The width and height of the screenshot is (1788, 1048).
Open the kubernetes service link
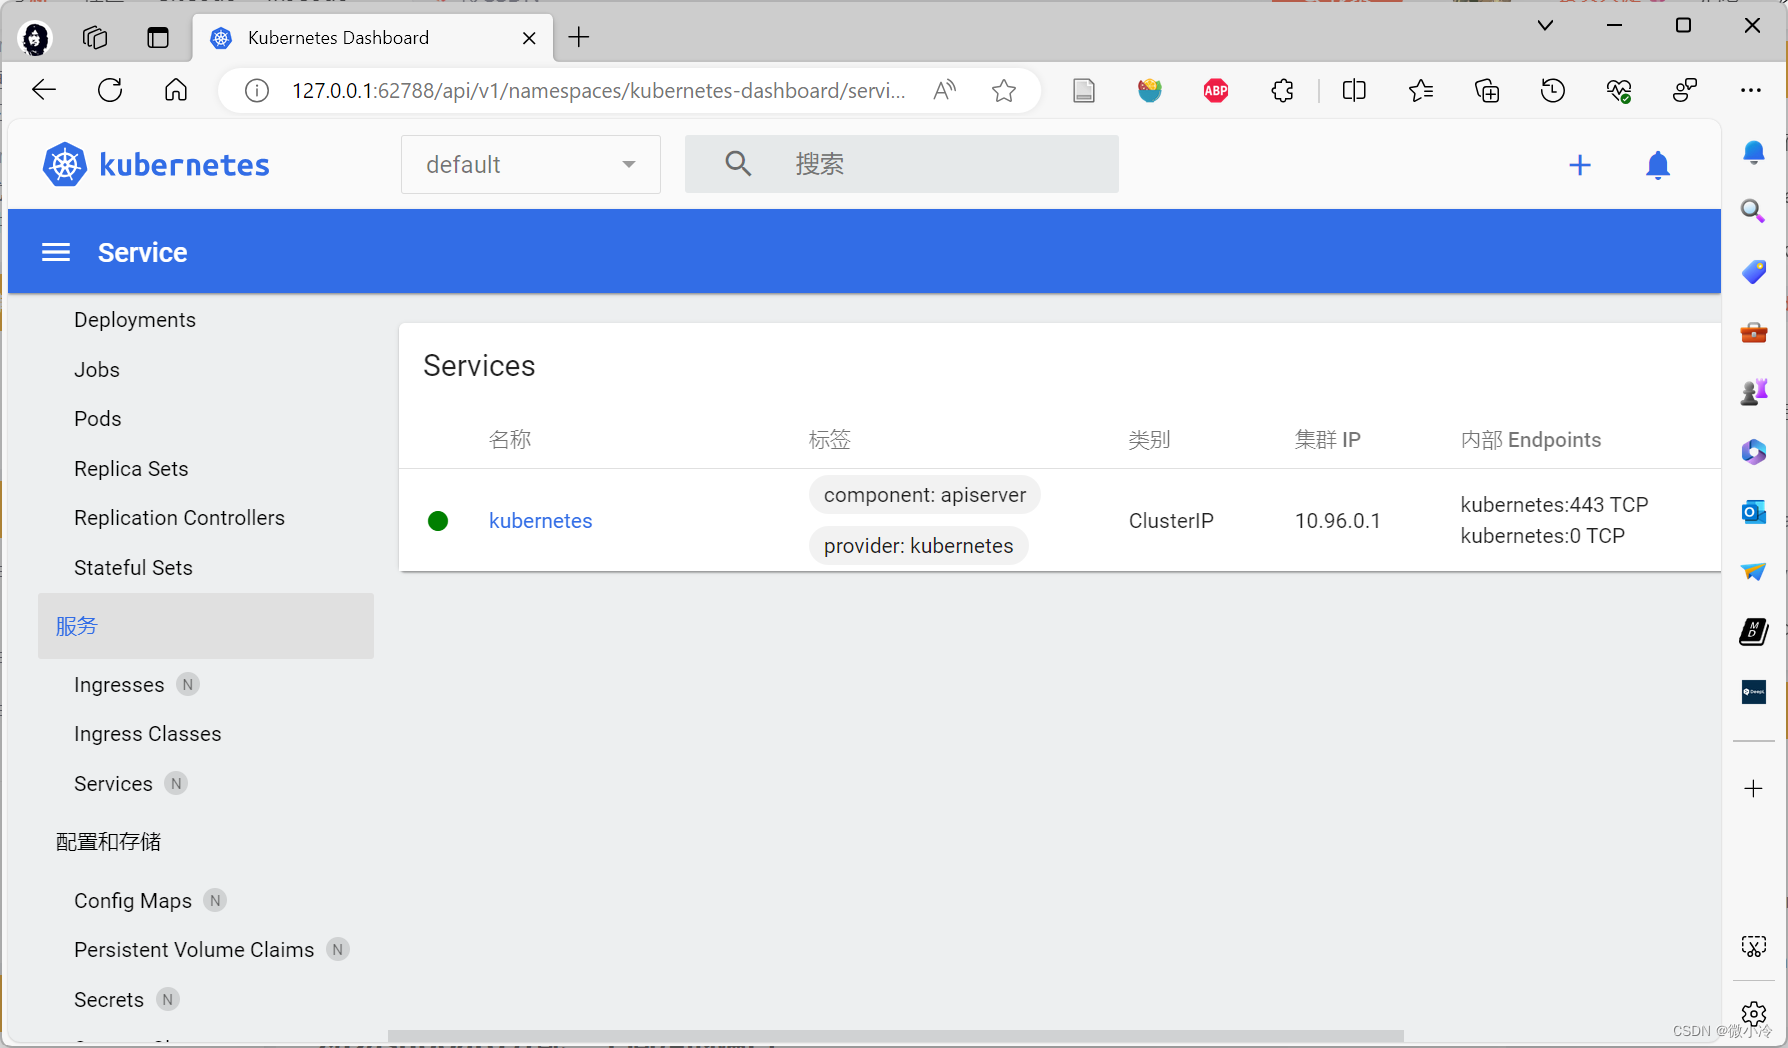coord(540,521)
